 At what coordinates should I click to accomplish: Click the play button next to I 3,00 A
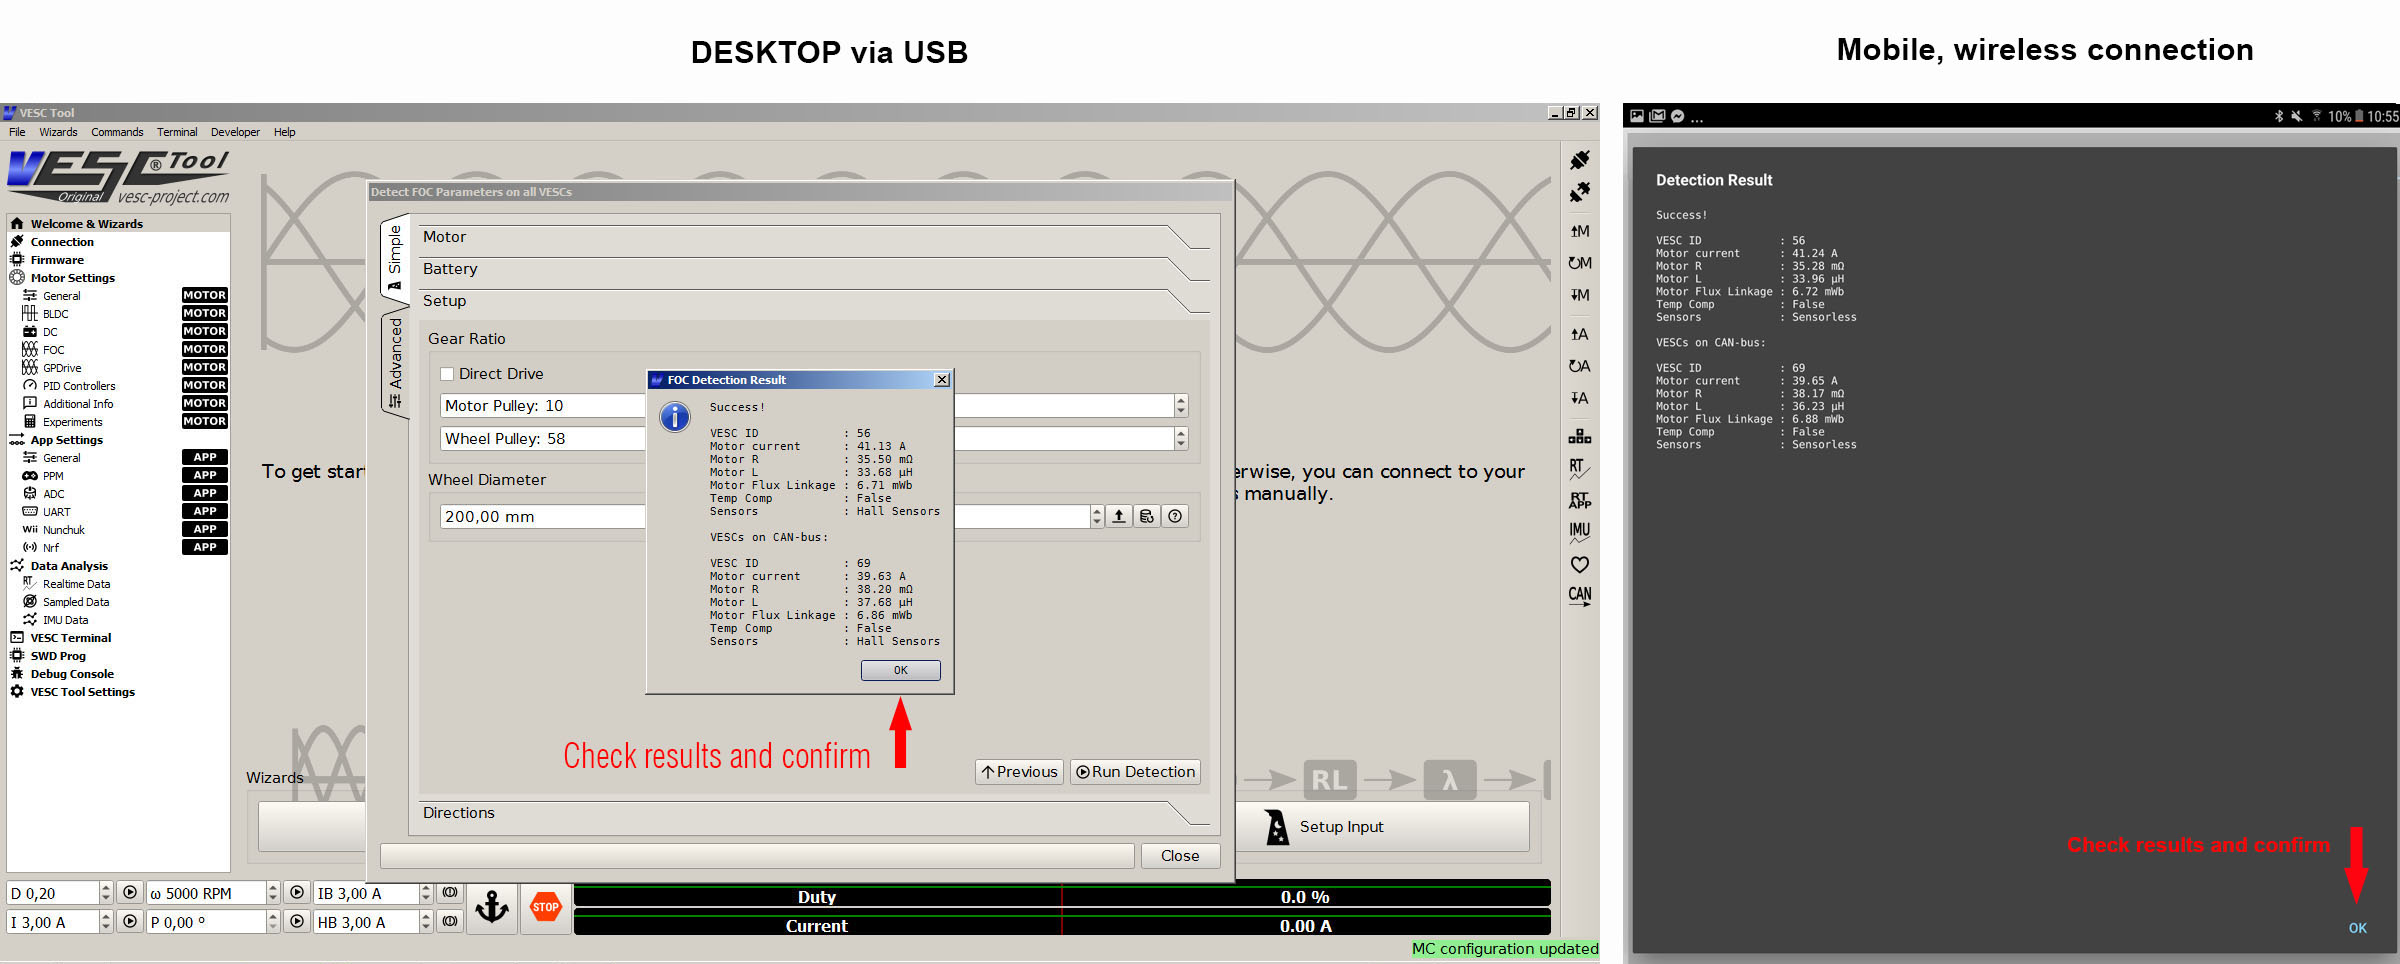coord(130,921)
